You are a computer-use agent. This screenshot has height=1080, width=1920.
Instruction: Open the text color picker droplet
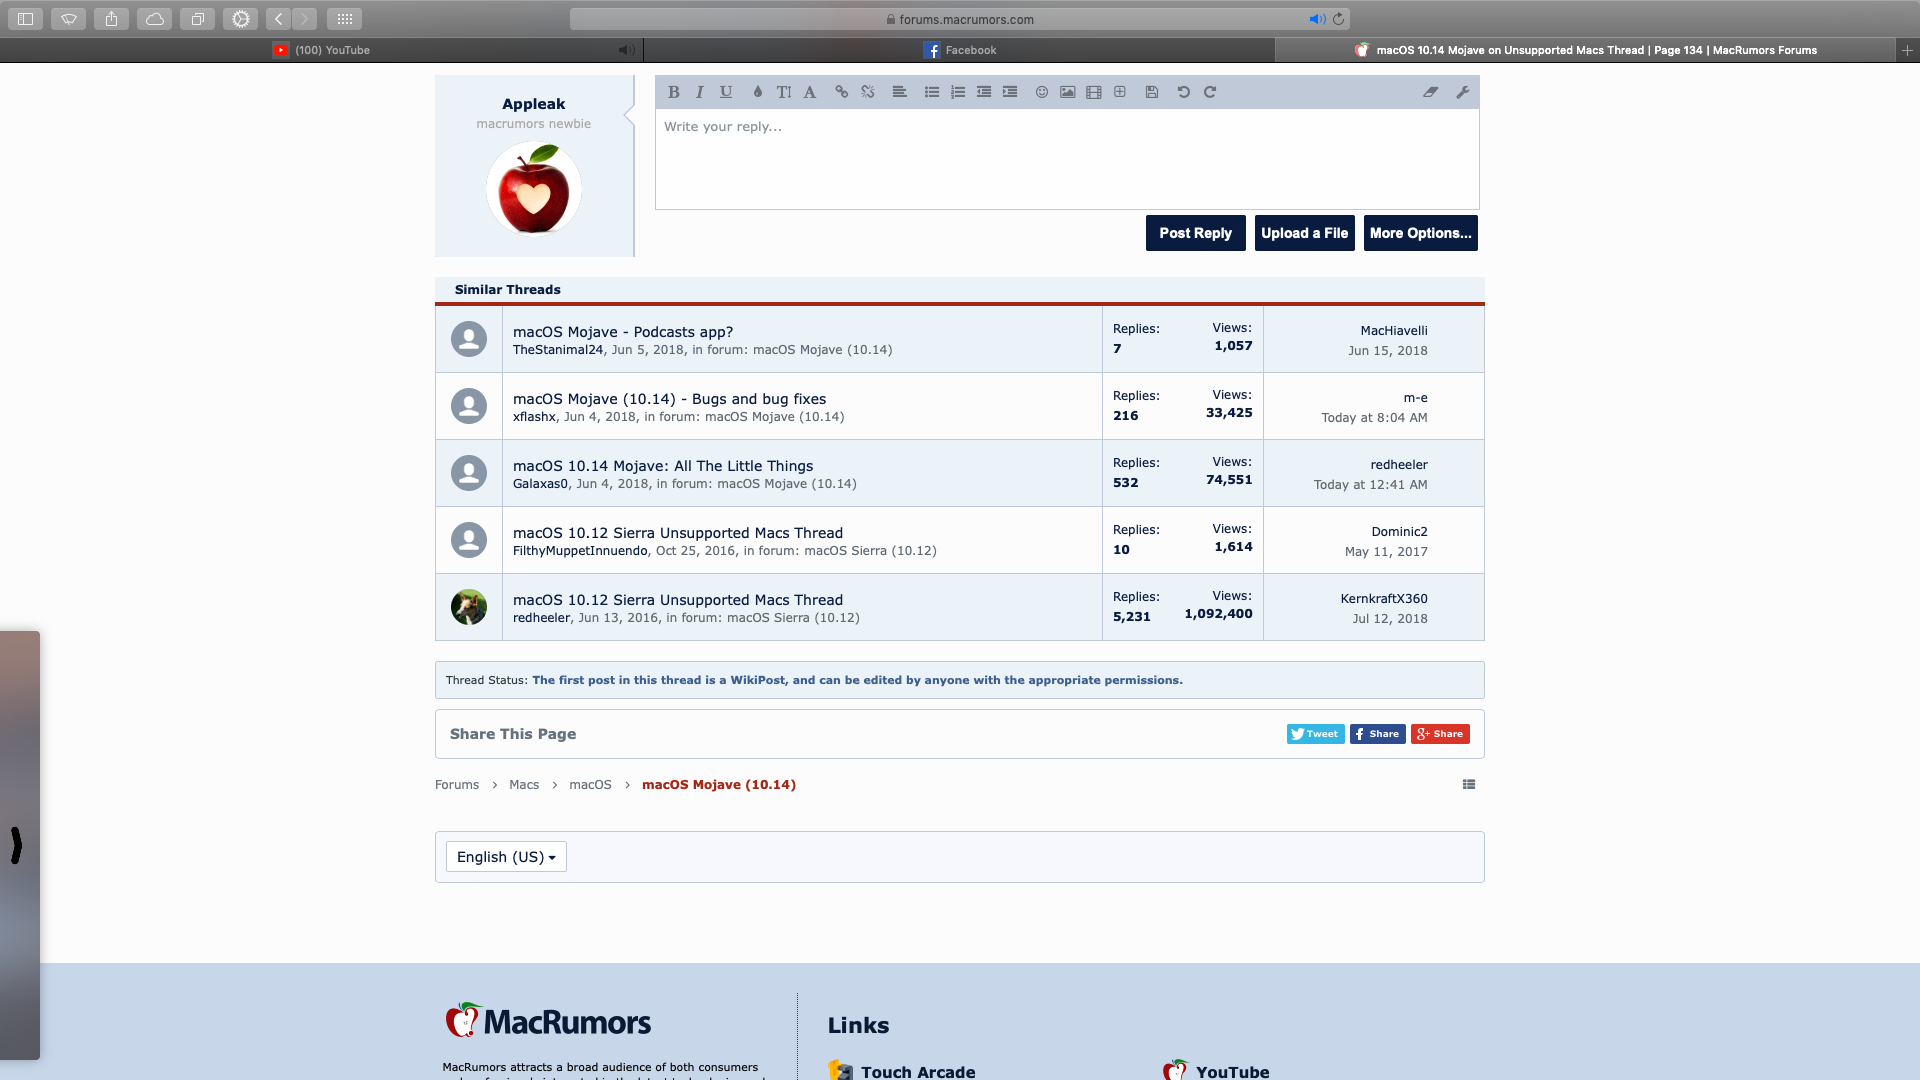click(758, 92)
